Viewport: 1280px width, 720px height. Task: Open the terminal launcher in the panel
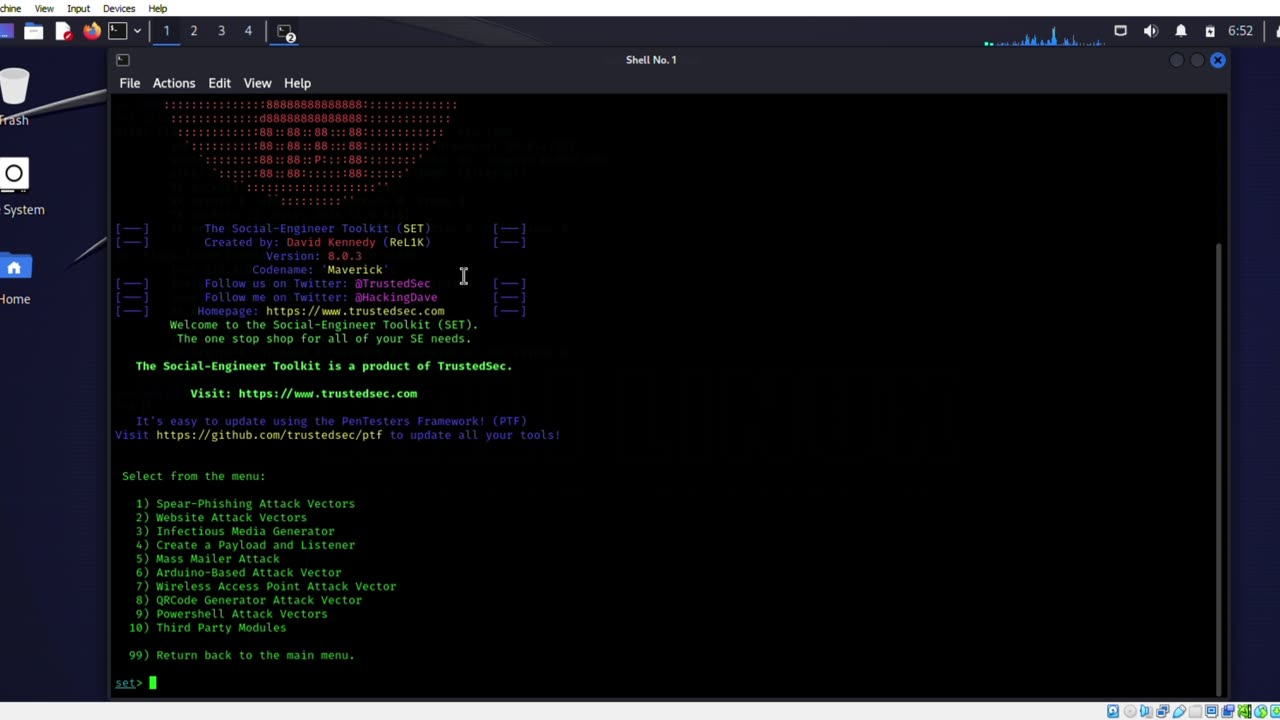[x=117, y=31]
